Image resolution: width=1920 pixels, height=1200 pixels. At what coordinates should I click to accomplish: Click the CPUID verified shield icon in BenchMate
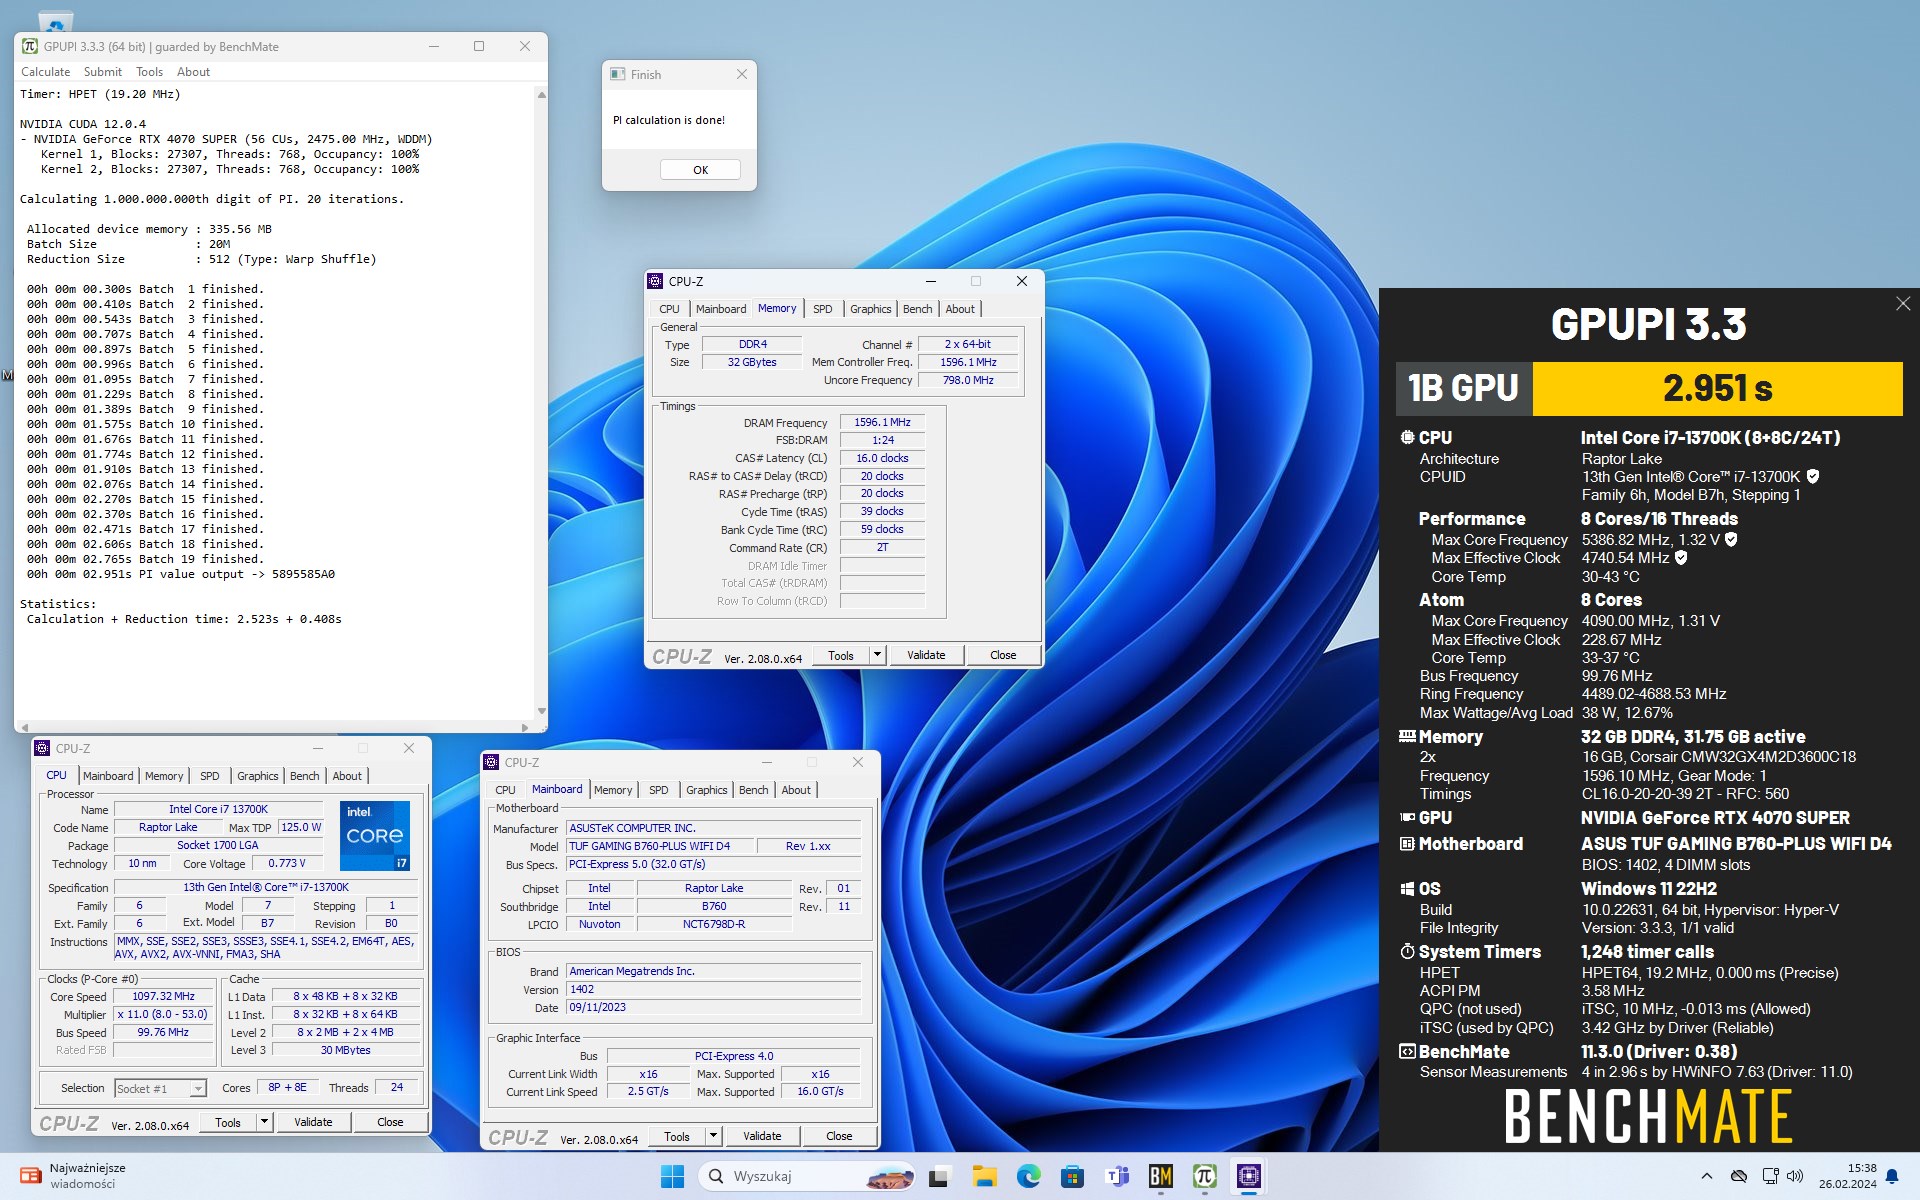tap(1813, 477)
